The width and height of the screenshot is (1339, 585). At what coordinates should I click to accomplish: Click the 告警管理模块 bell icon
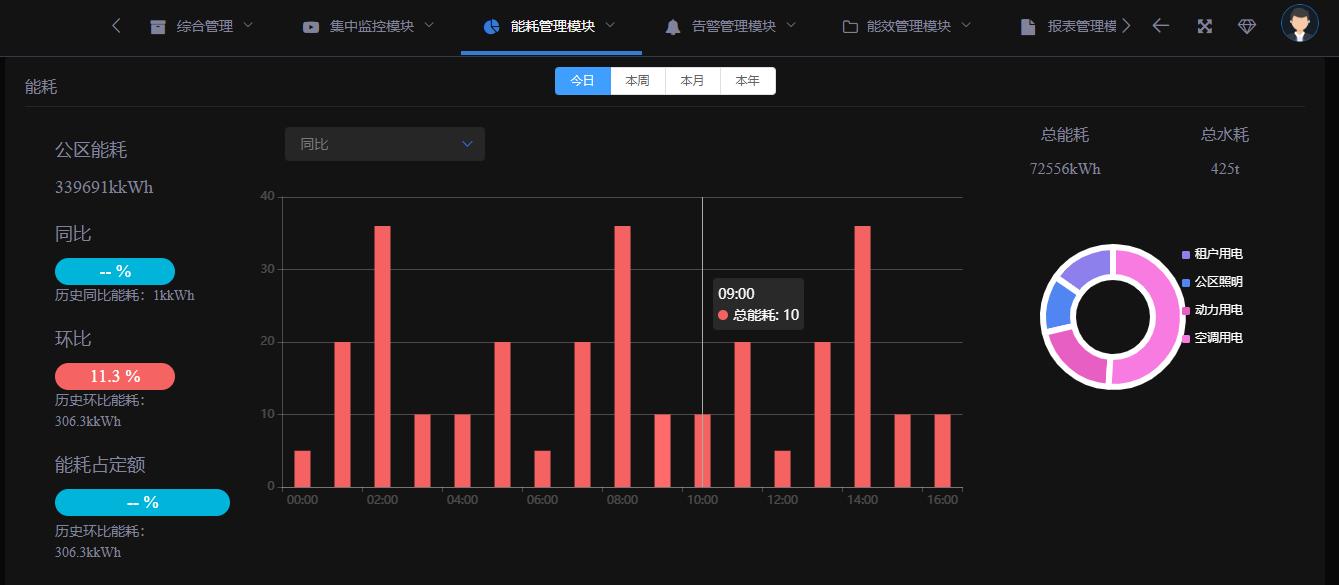pos(673,27)
